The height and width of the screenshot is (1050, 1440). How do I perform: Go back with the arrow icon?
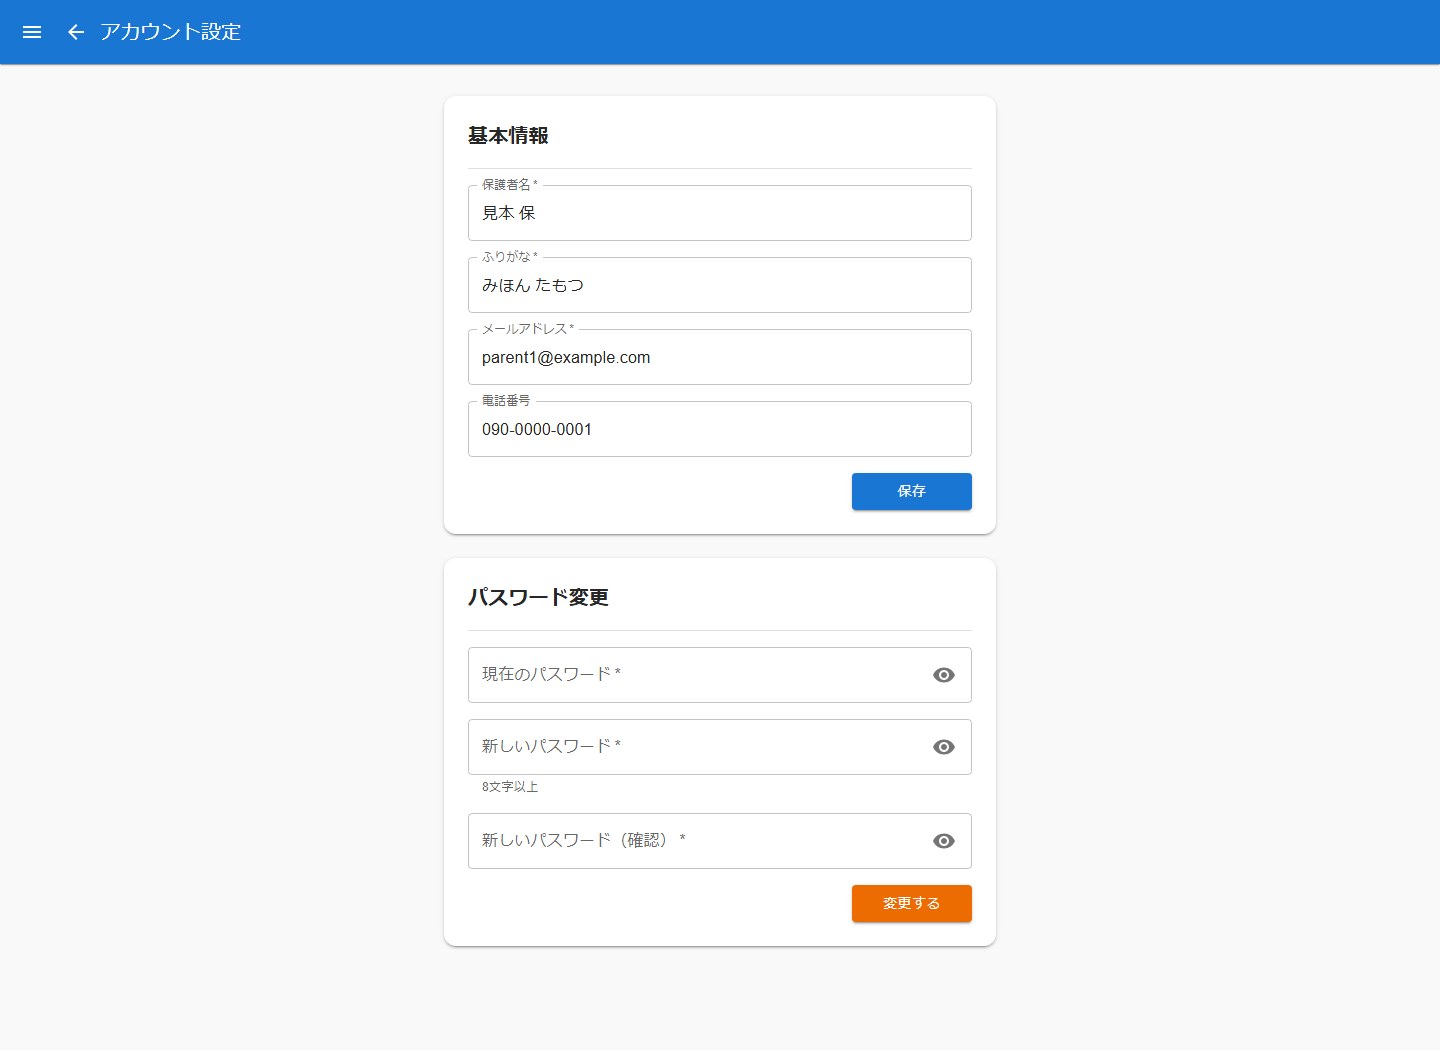76,32
